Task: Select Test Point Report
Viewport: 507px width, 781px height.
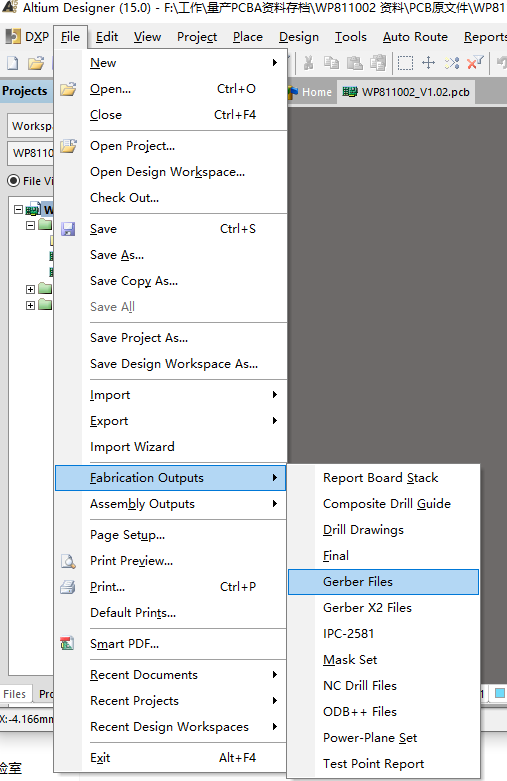Action: coord(383,764)
